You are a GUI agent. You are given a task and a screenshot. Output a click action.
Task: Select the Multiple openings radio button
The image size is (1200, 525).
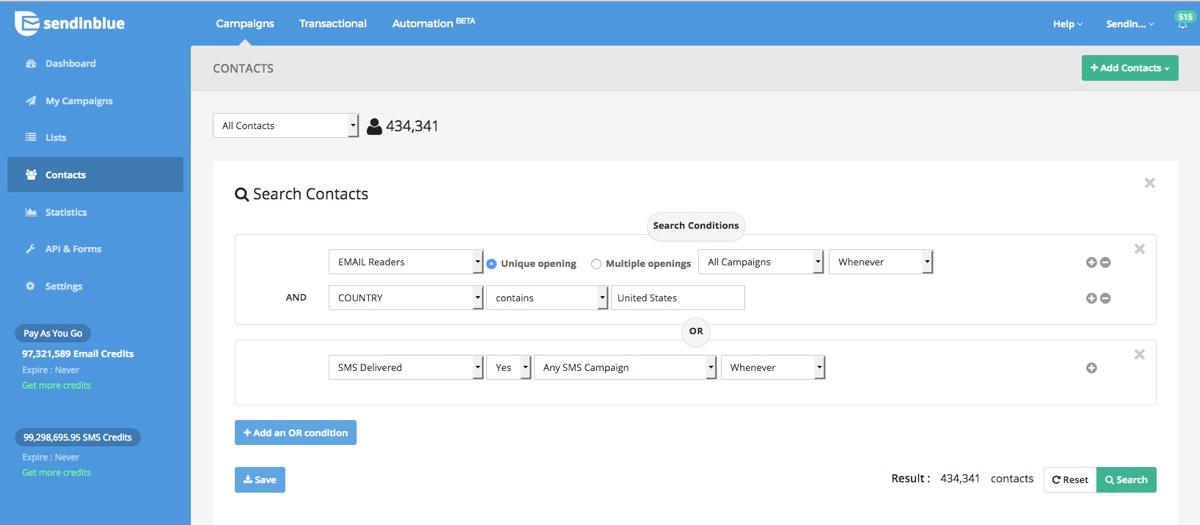596,264
